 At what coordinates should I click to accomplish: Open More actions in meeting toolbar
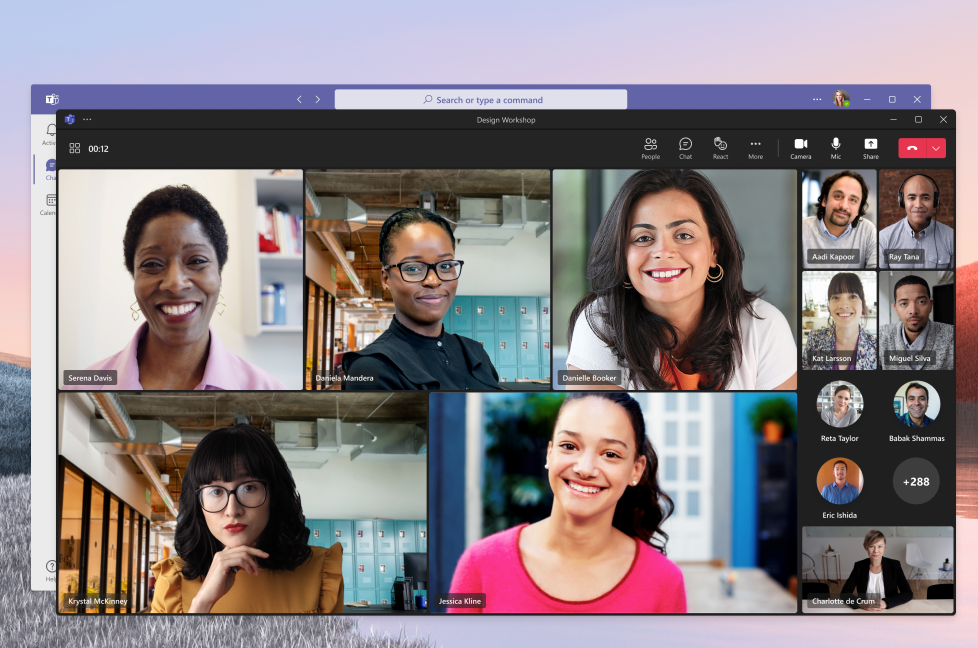coord(755,148)
